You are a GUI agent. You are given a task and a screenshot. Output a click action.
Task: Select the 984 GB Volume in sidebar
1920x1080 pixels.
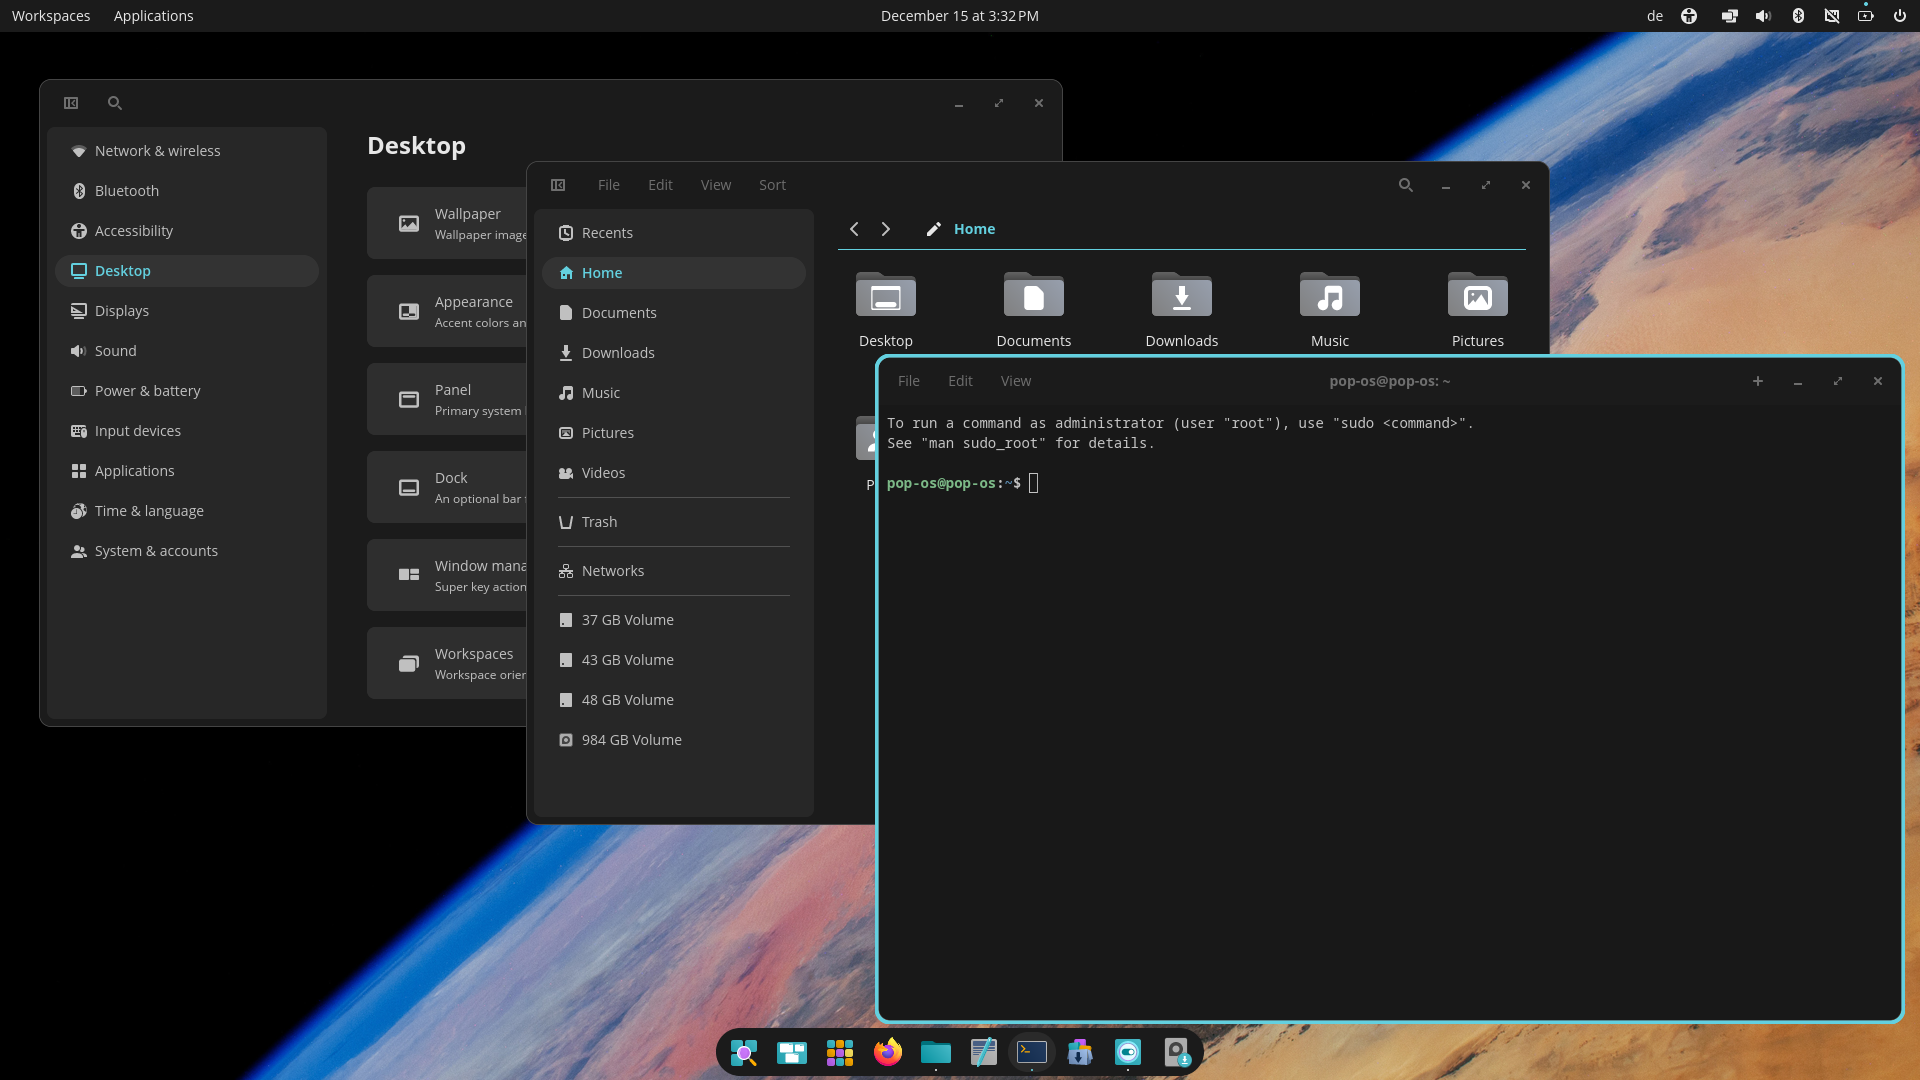click(631, 740)
